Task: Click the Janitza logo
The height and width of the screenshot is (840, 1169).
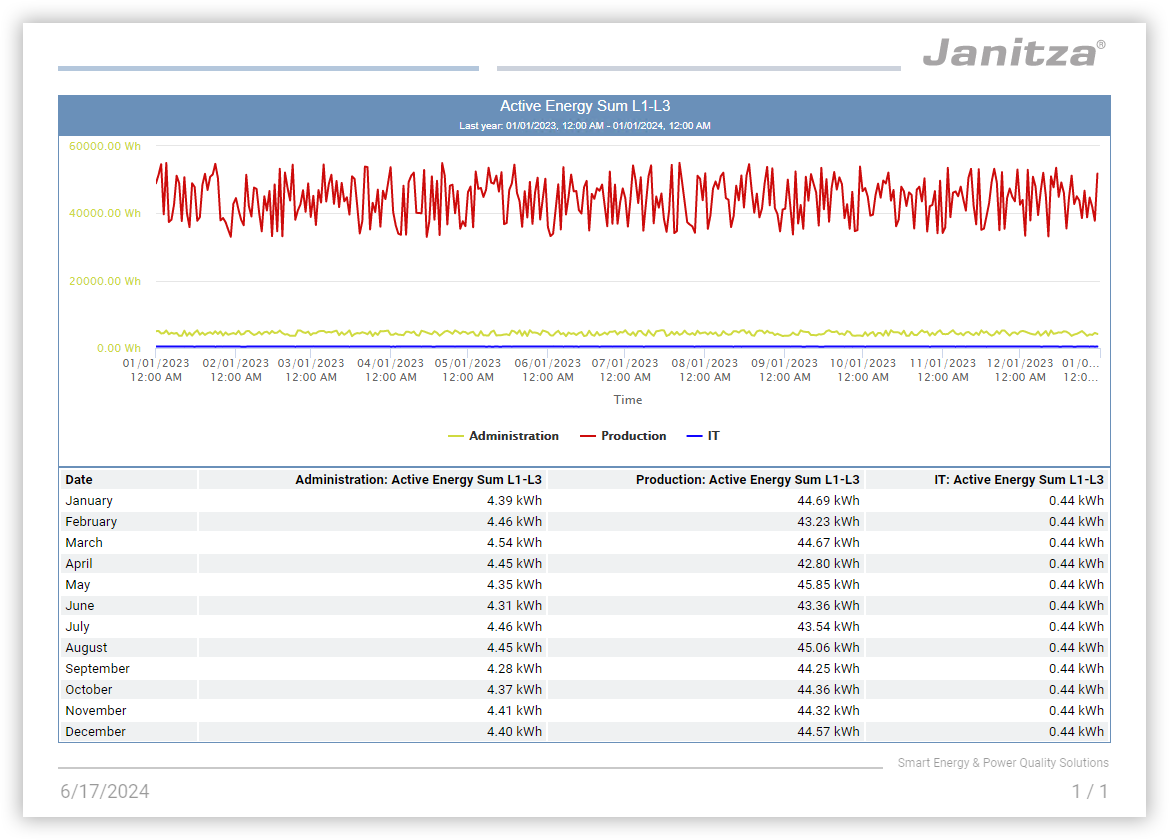Action: tap(1012, 52)
